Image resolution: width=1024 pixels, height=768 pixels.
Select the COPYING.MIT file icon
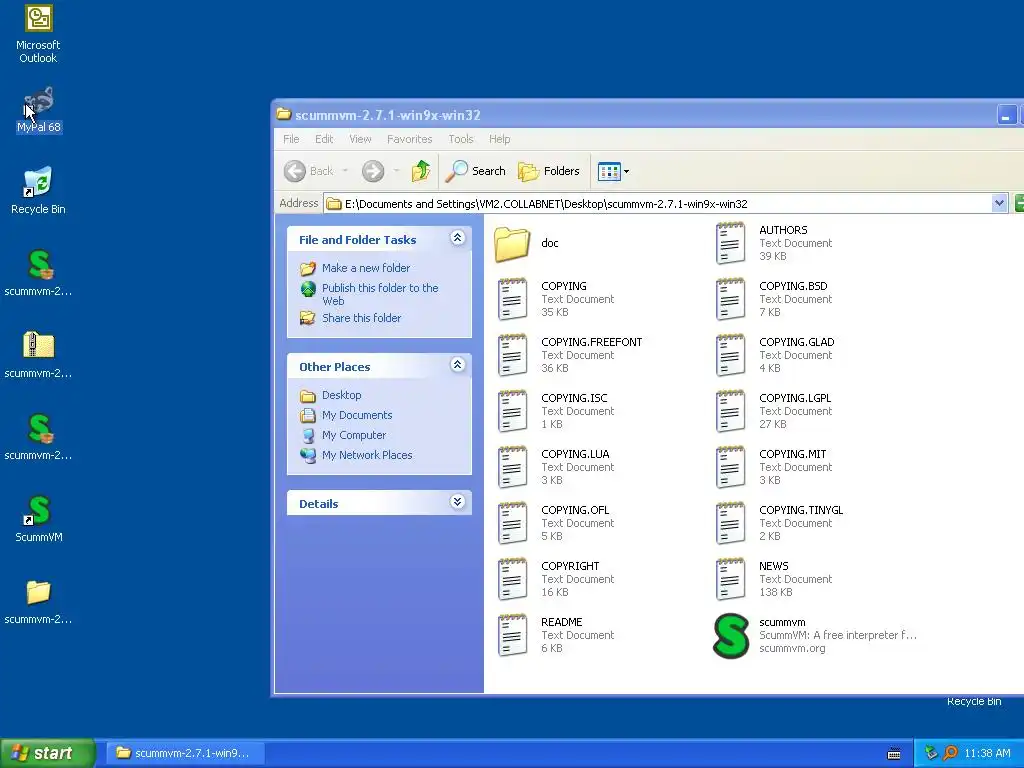pos(730,468)
